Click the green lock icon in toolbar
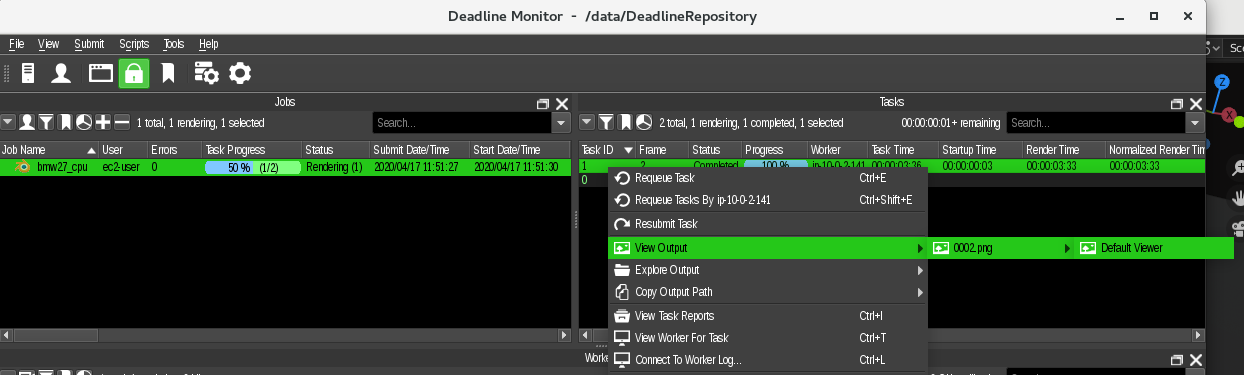 (x=134, y=73)
